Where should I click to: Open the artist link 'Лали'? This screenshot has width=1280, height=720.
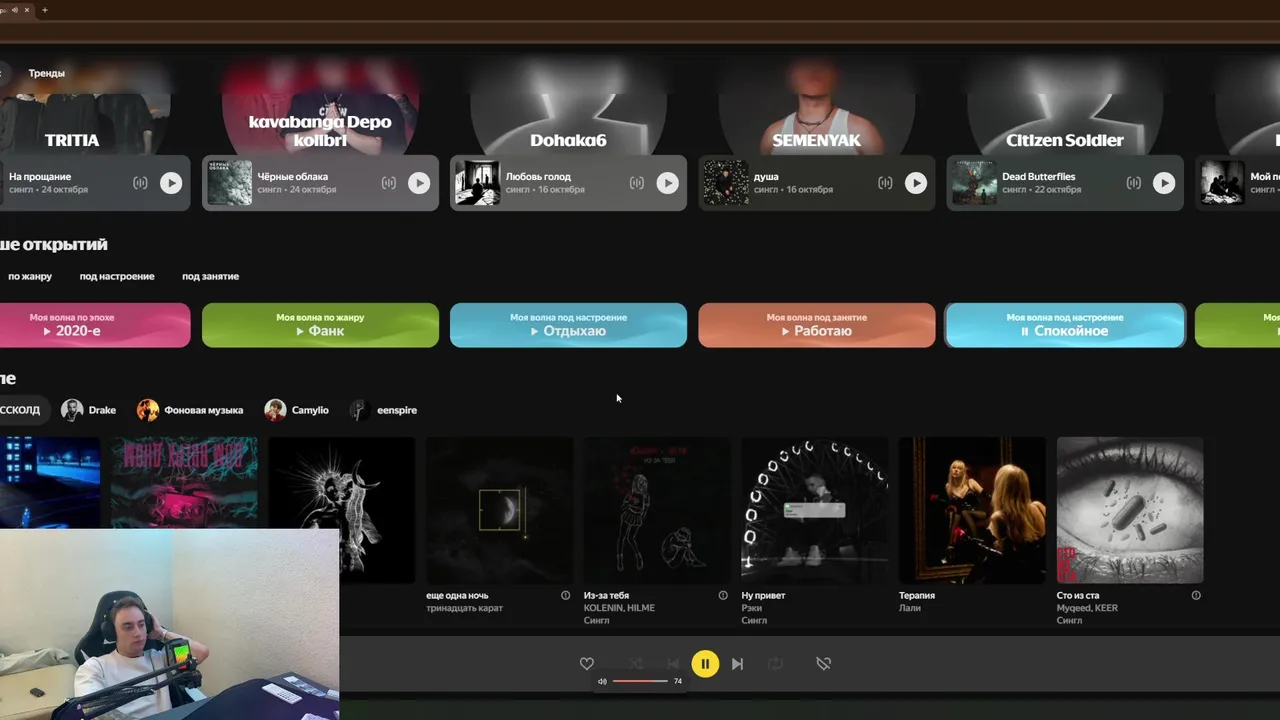(x=910, y=608)
